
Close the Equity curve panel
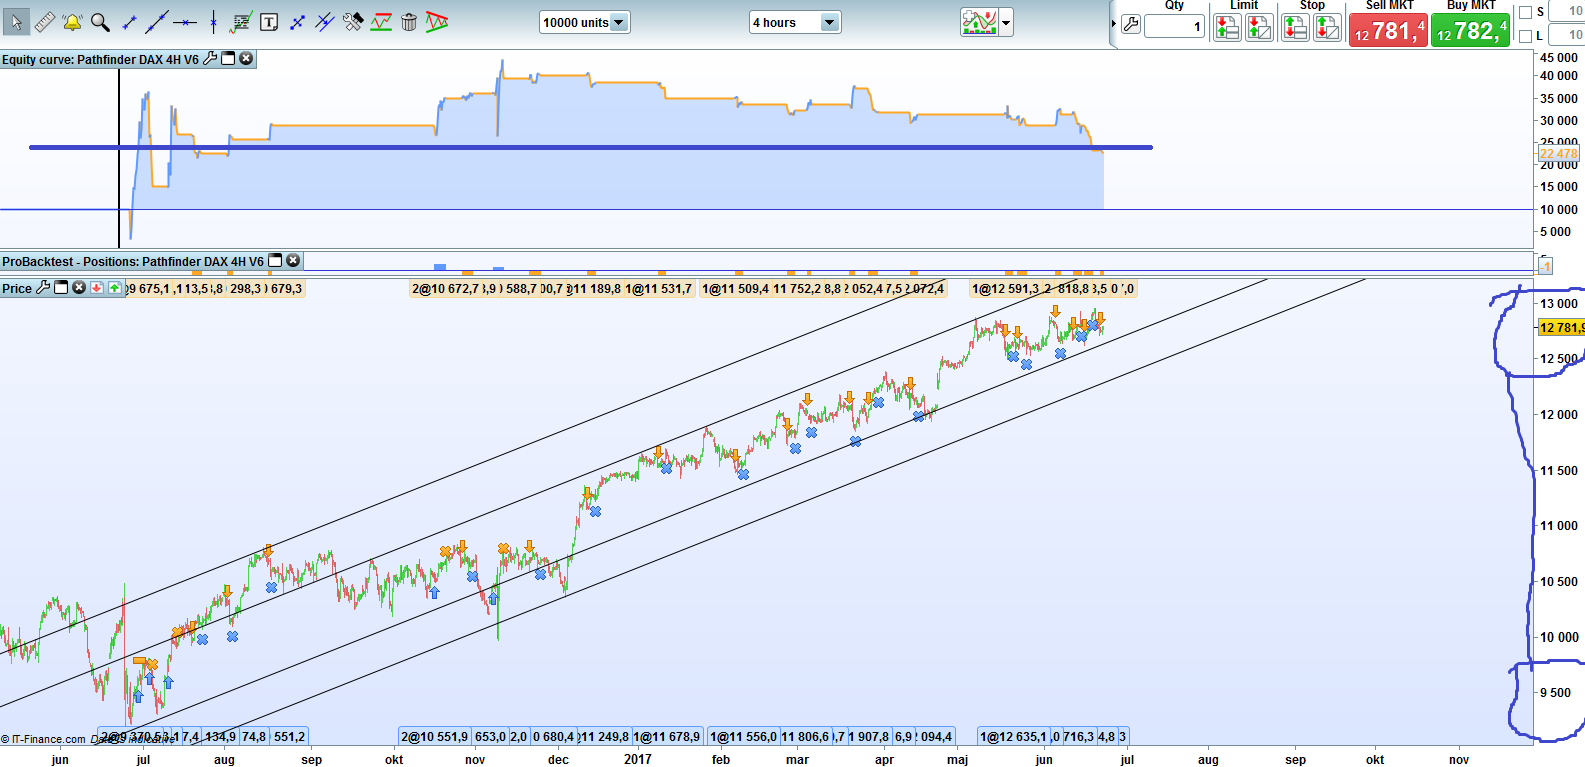(246, 59)
